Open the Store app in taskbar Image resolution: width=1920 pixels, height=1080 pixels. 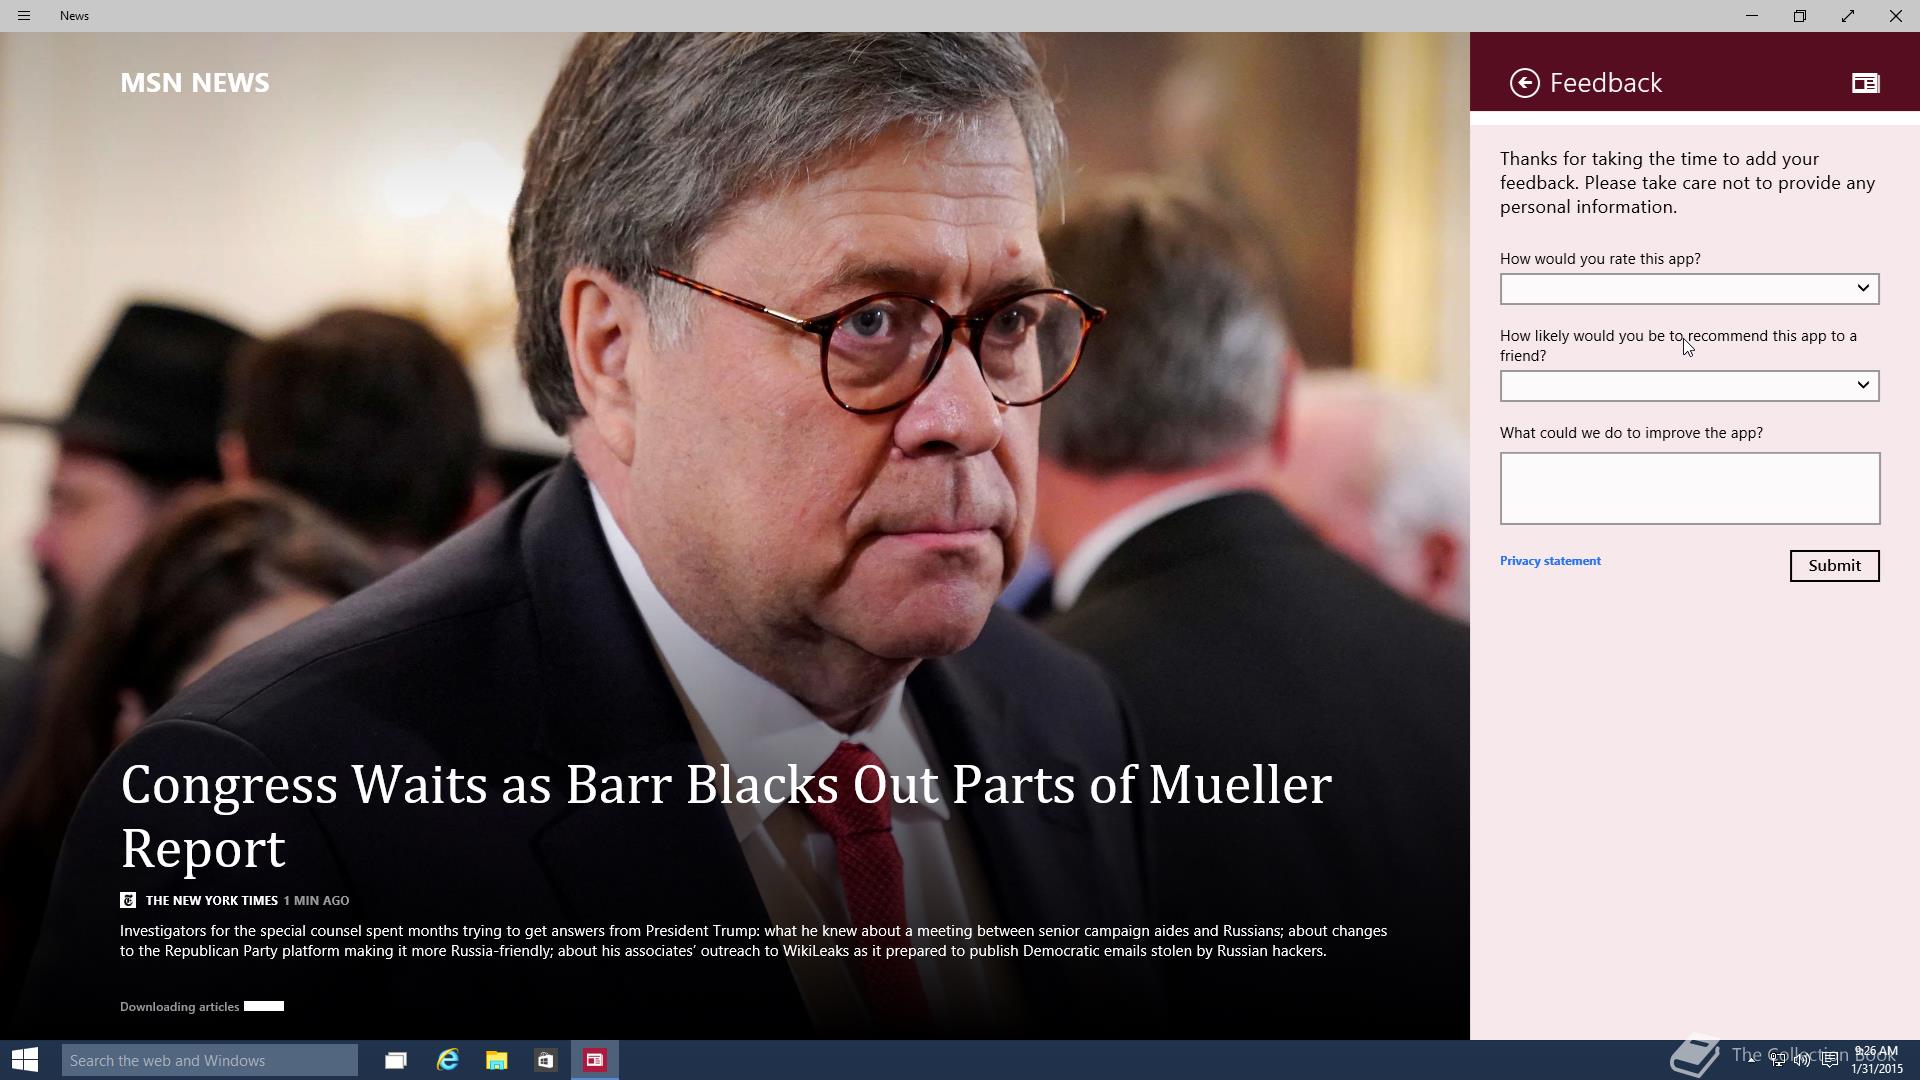545,1060
